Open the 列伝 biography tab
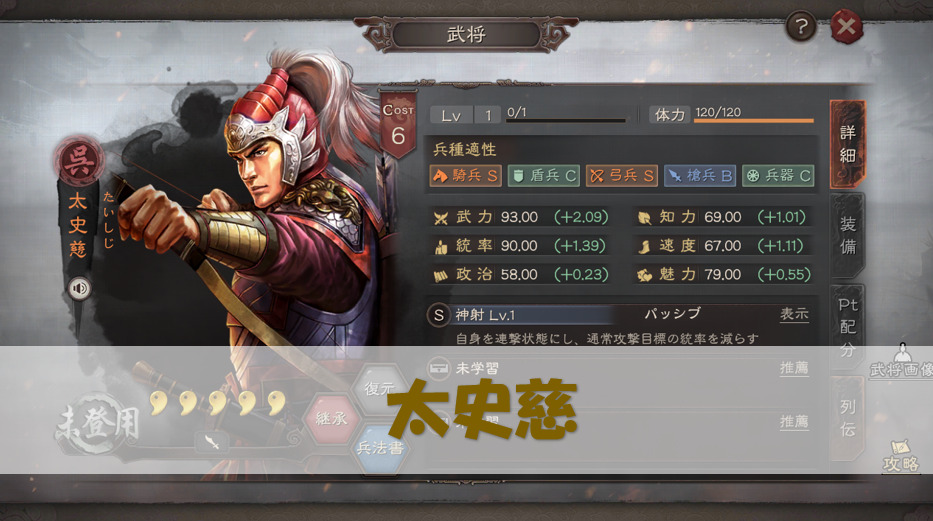 [x=847, y=418]
